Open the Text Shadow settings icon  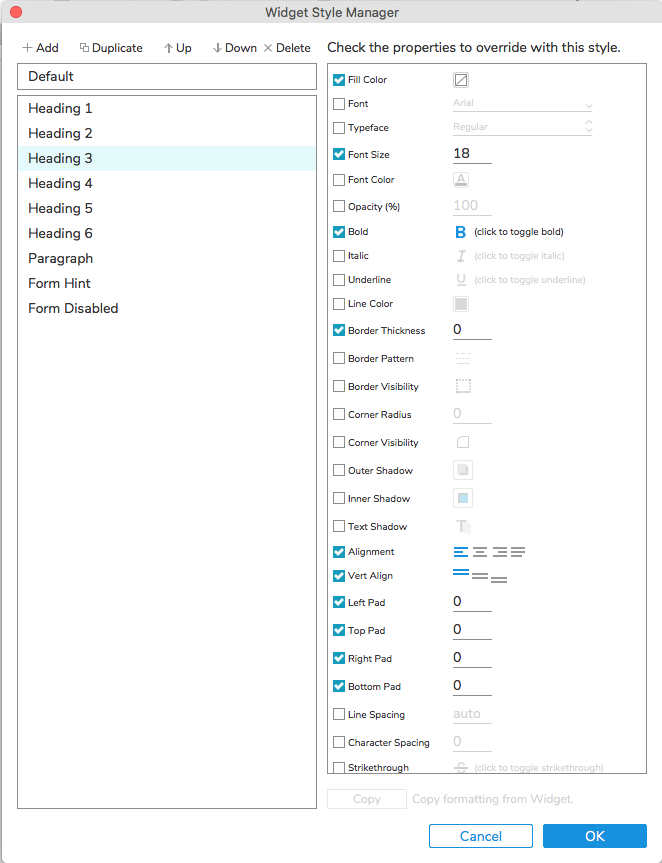(463, 526)
